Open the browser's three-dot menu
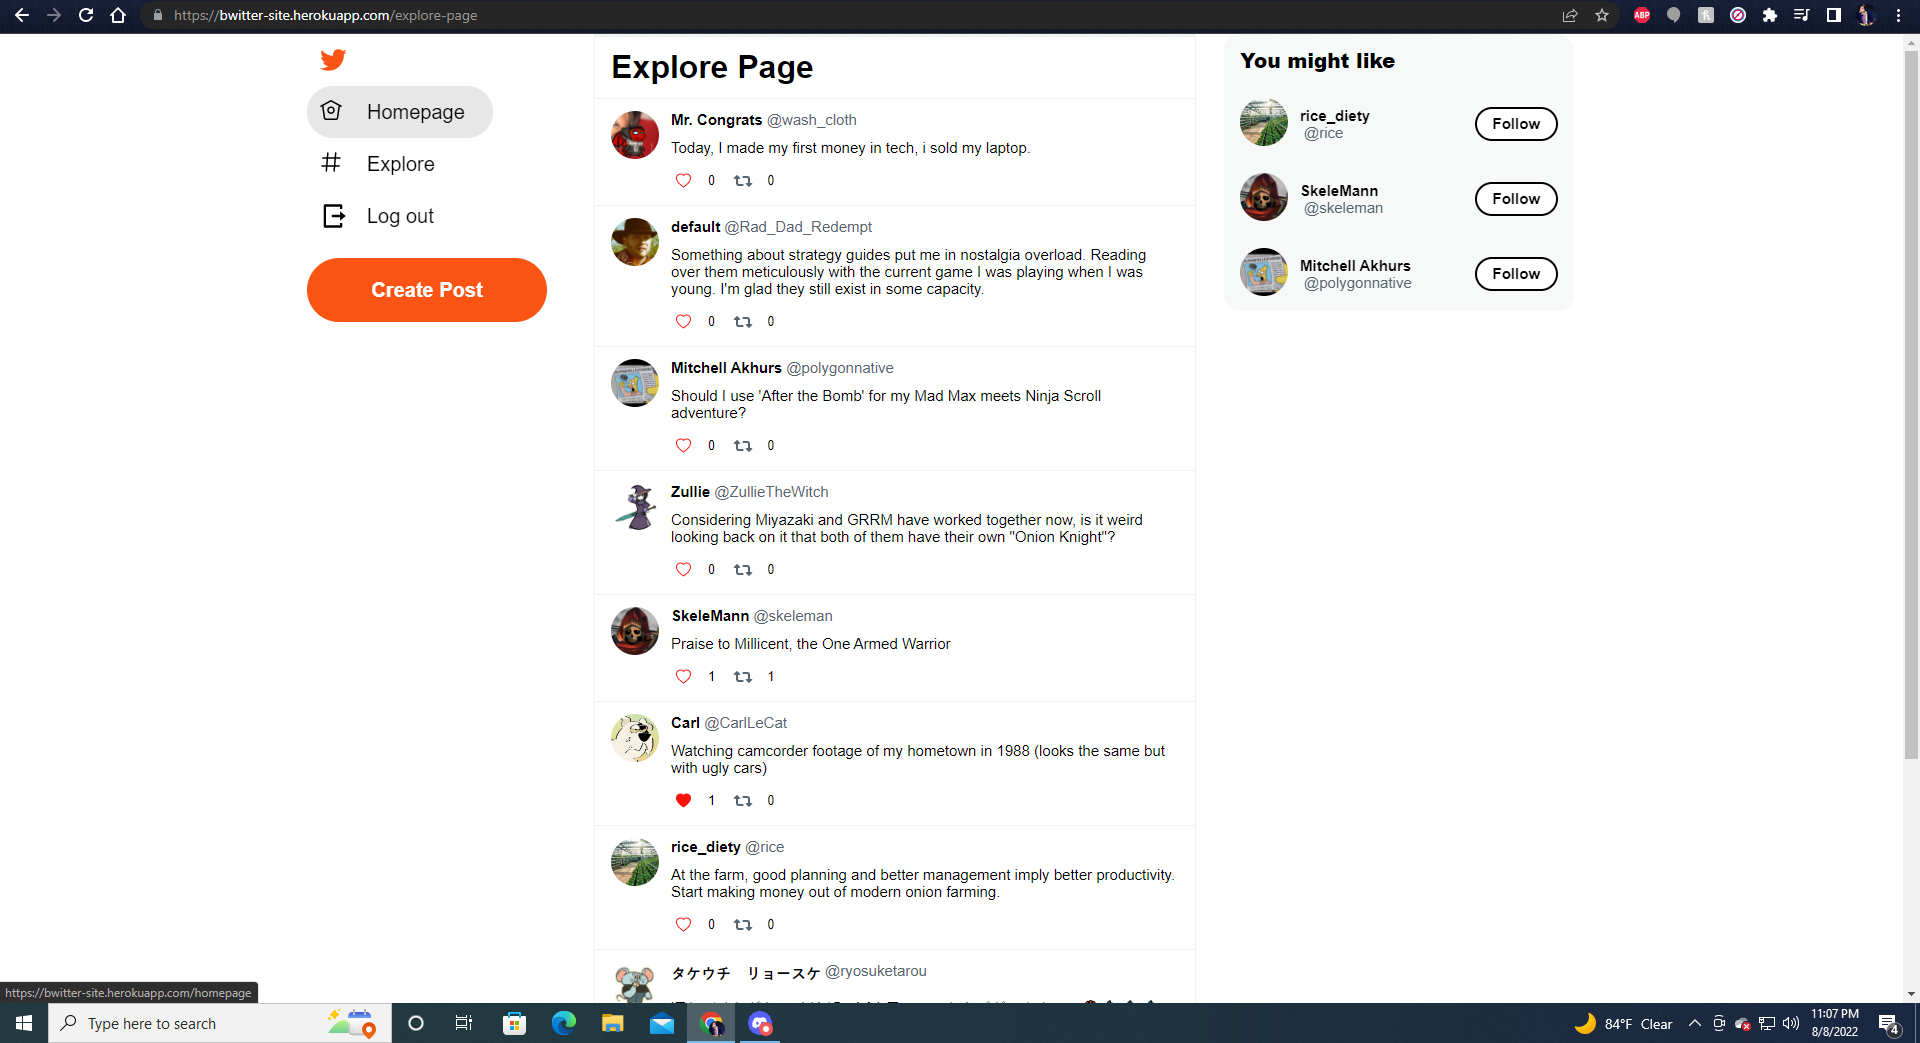 1899,15
